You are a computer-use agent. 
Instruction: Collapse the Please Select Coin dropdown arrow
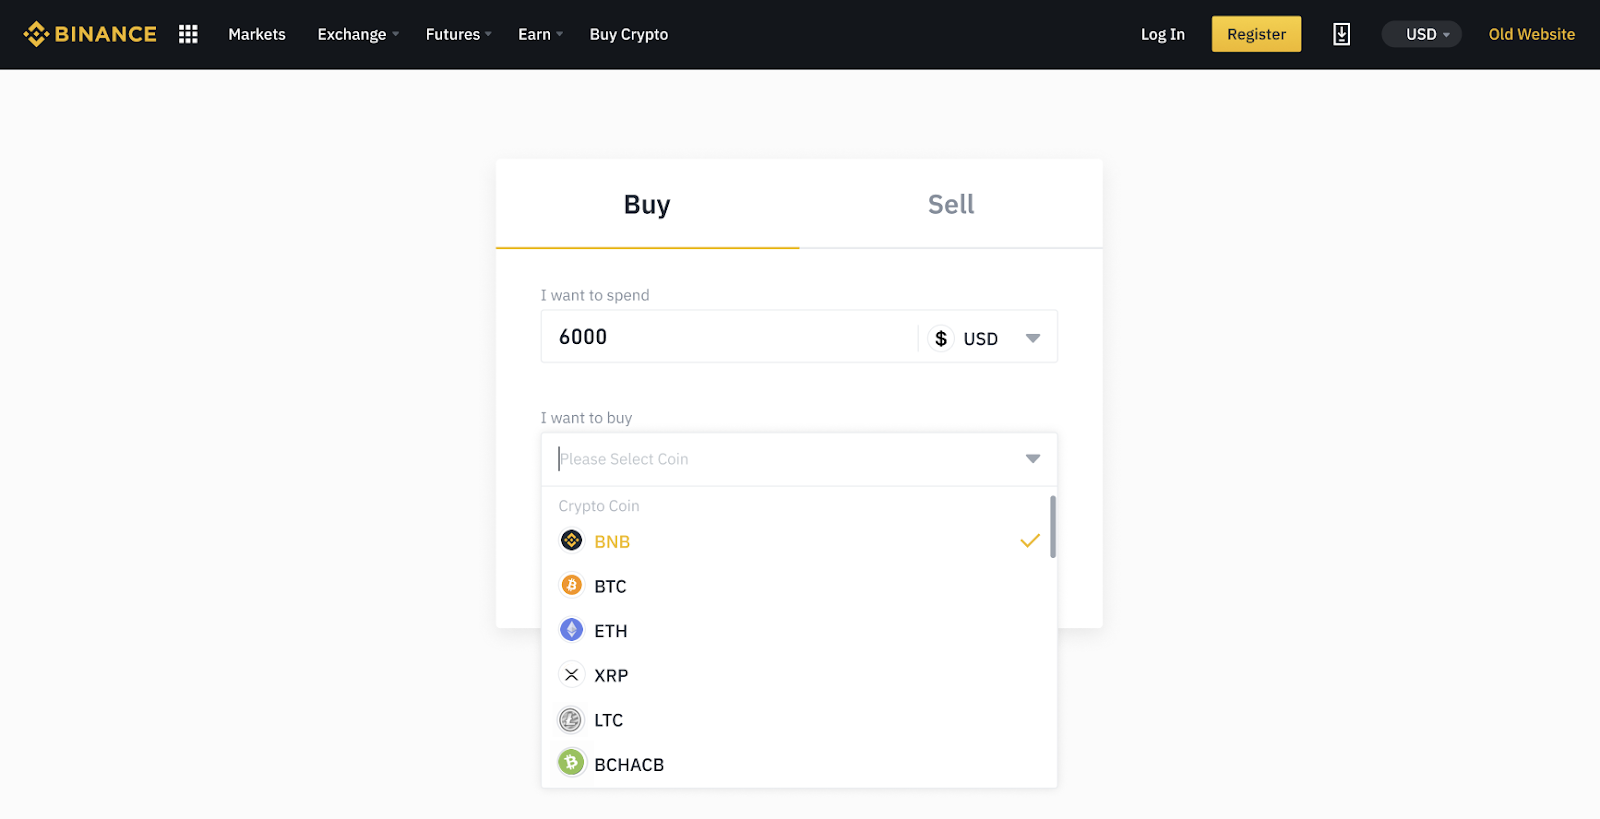pos(1033,459)
